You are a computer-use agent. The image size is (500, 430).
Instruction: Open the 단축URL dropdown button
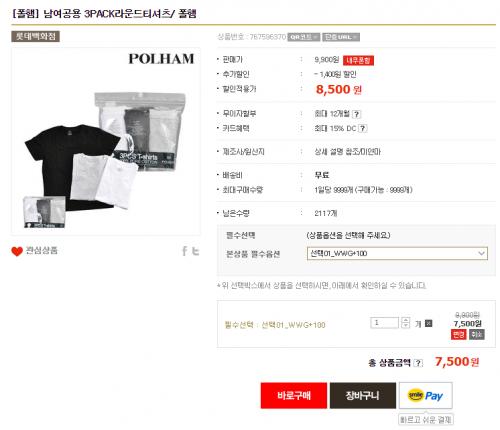point(341,37)
